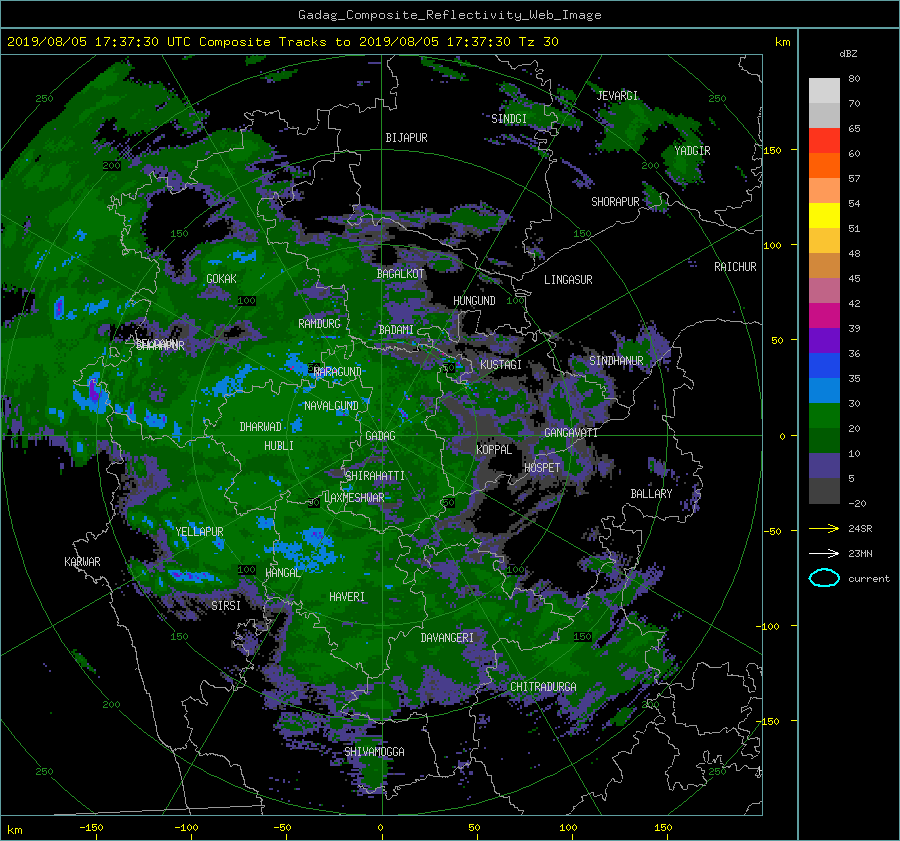Click the 150 tick on right axis
The height and width of the screenshot is (841, 900).
(773, 150)
